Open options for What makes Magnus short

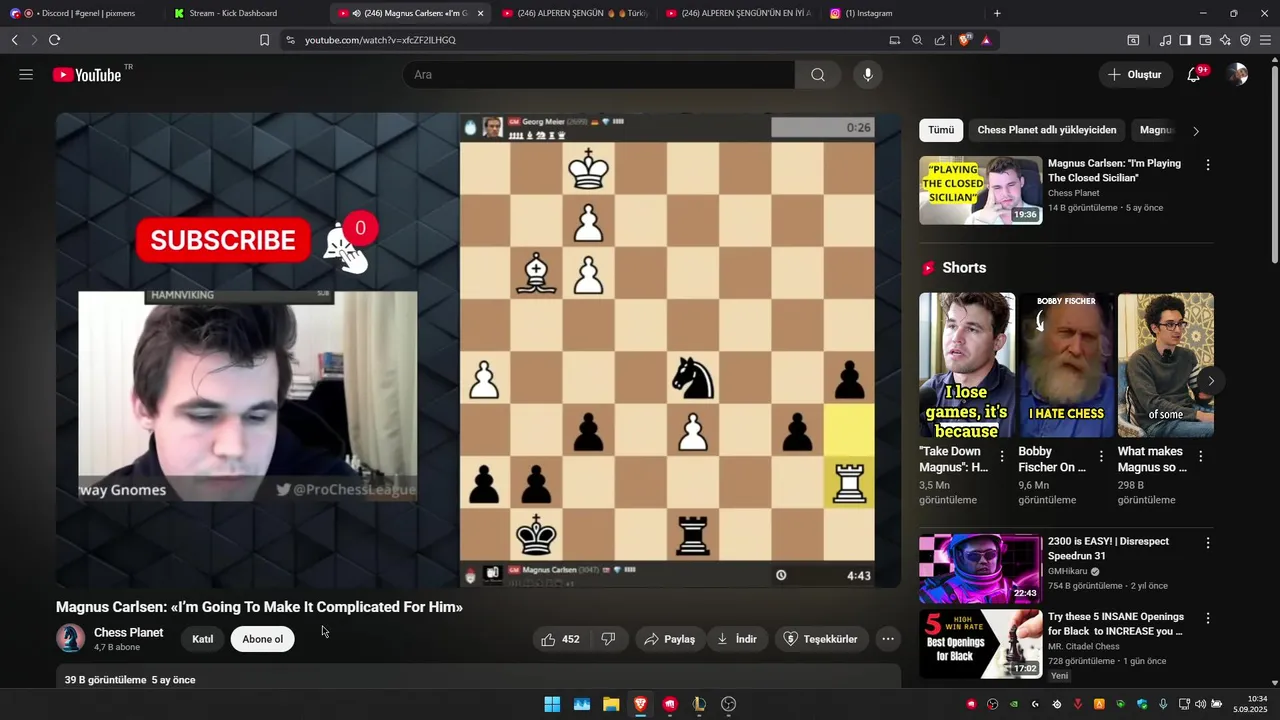(1201, 456)
